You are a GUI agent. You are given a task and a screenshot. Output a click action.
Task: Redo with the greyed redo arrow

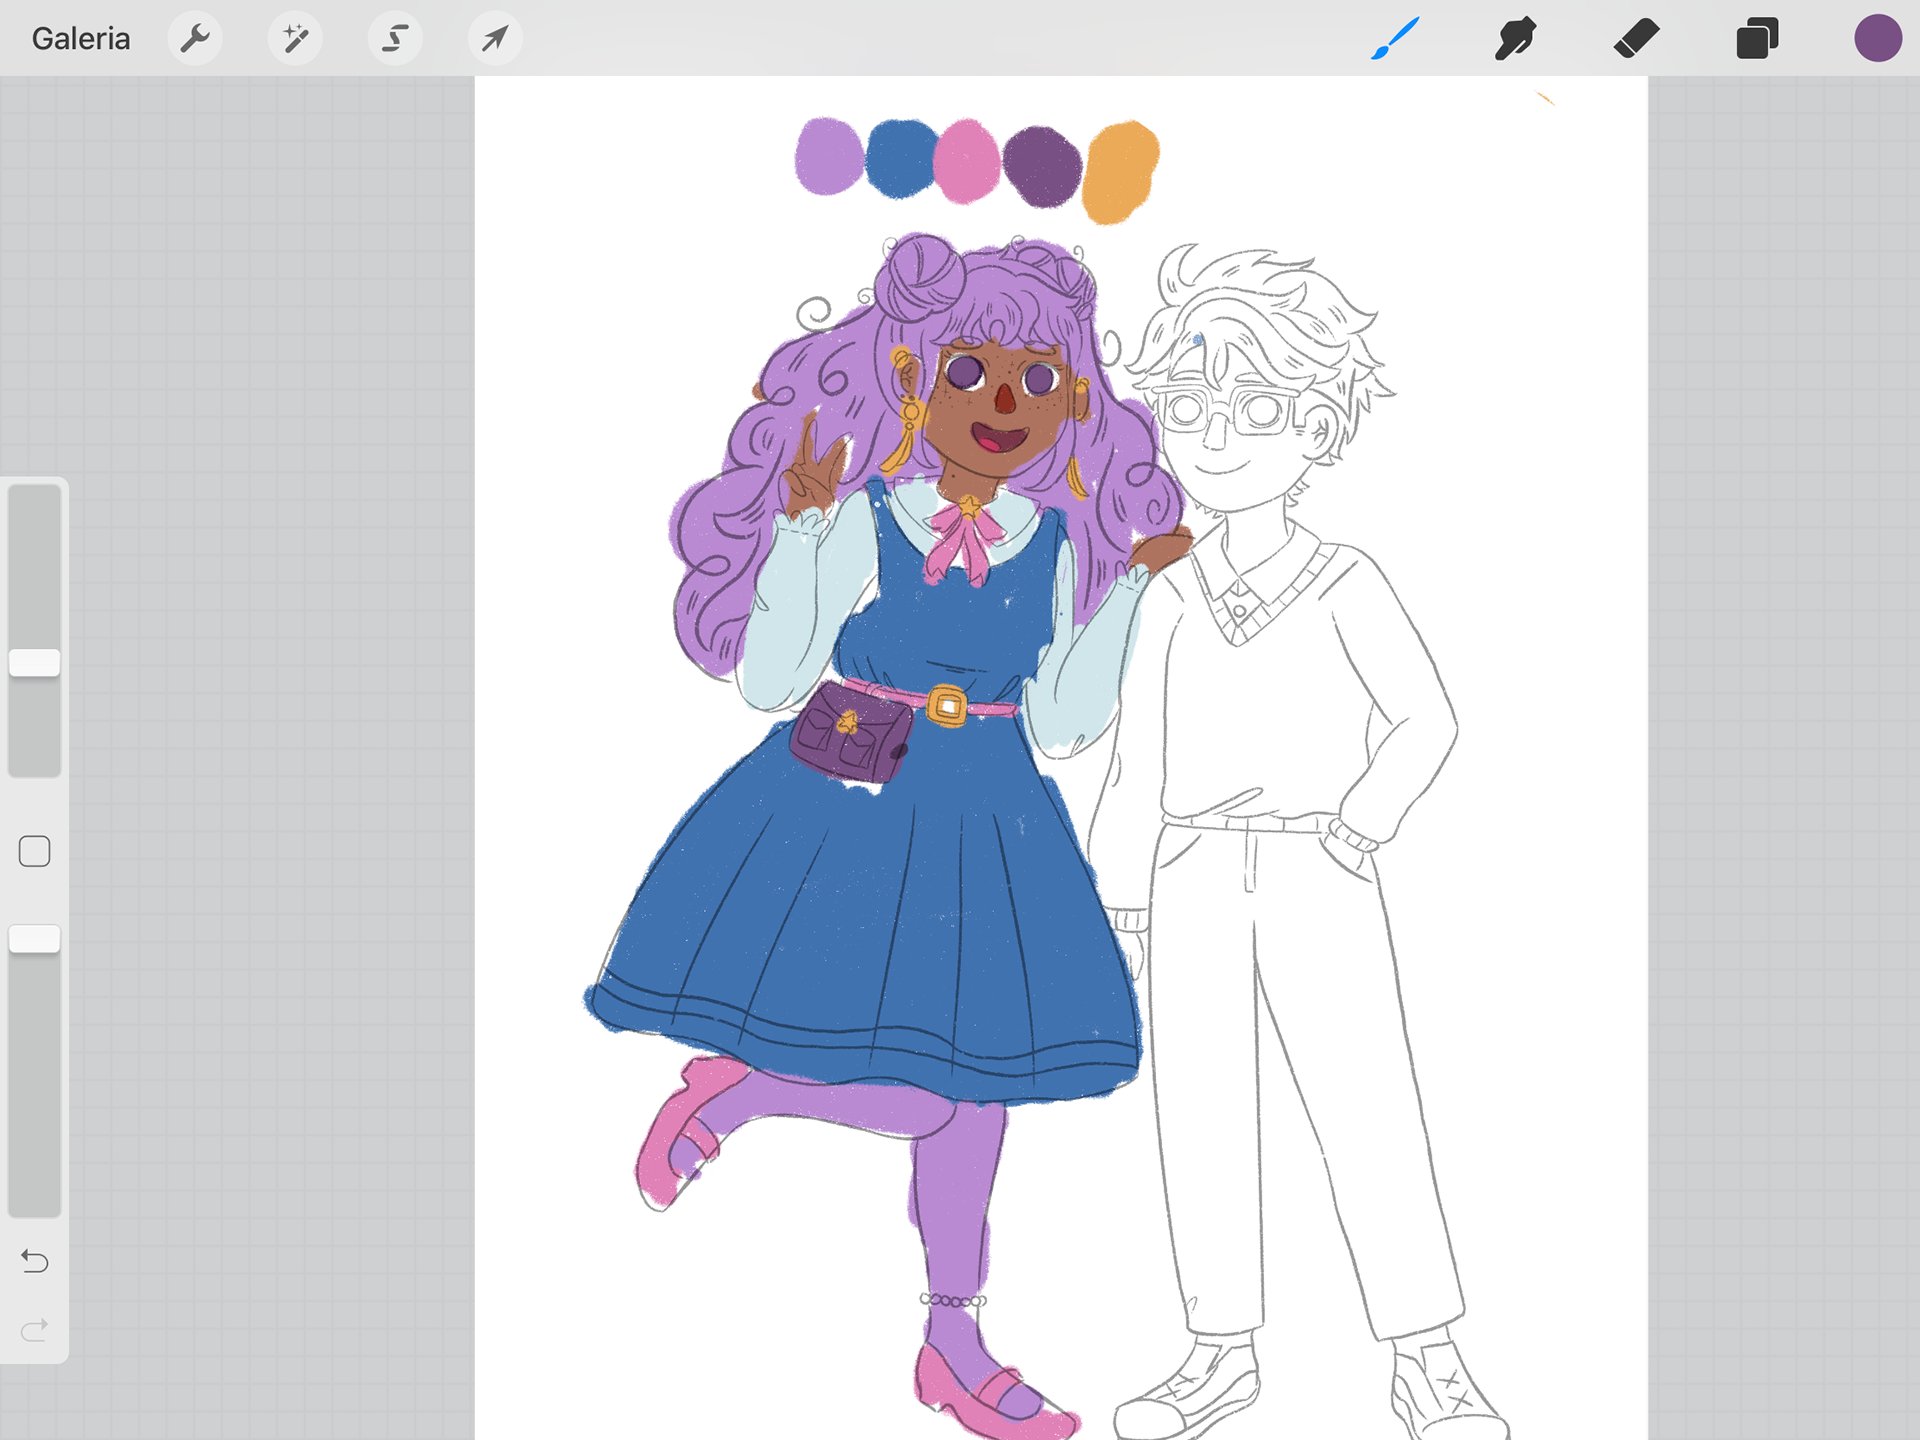coord(35,1330)
